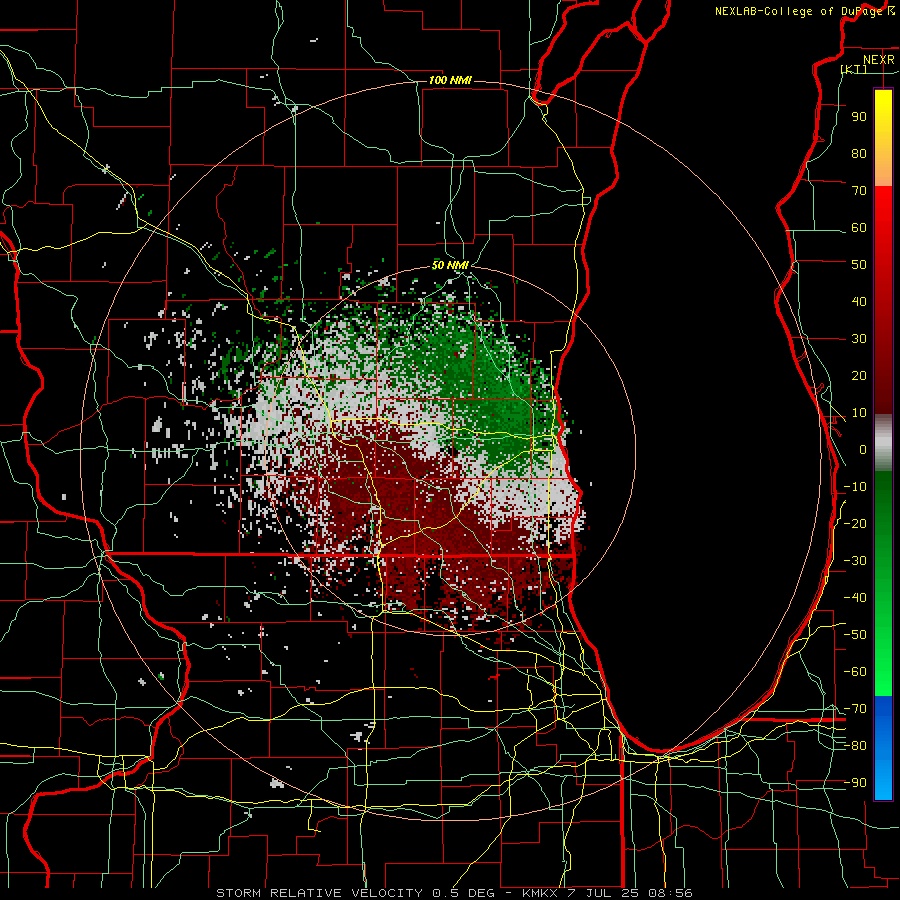The width and height of the screenshot is (900, 900).
Task: Click the positive 80 scale label
Action: point(859,153)
